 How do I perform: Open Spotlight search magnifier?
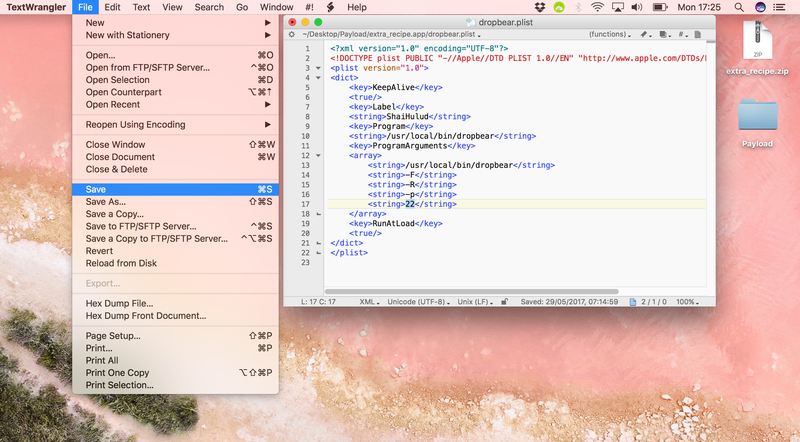[x=739, y=7]
